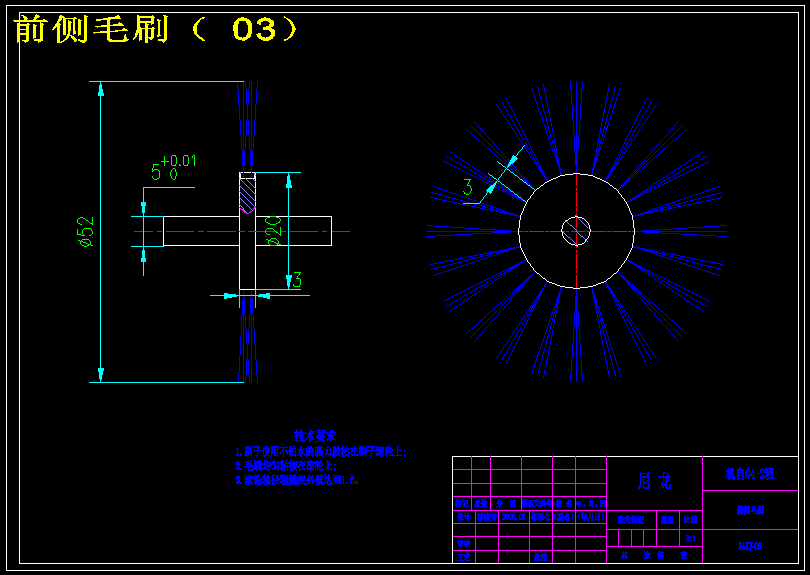The height and width of the screenshot is (575, 810).
Task: Select the "3" hub thickness dimension on the side view
Action: pyautogui.click(x=297, y=280)
